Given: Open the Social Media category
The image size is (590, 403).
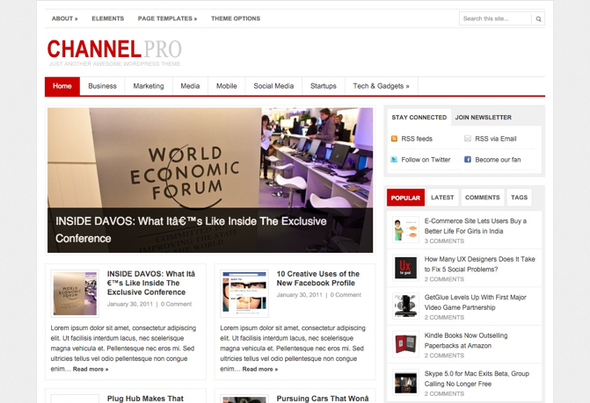Looking at the screenshot, I should [x=274, y=86].
